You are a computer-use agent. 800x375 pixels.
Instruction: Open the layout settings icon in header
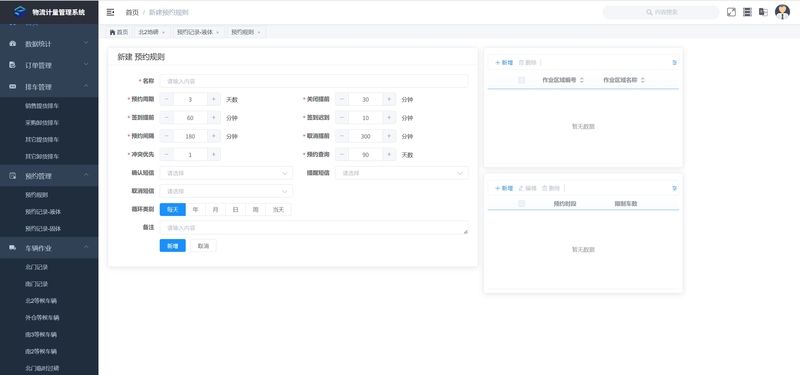[x=747, y=12]
